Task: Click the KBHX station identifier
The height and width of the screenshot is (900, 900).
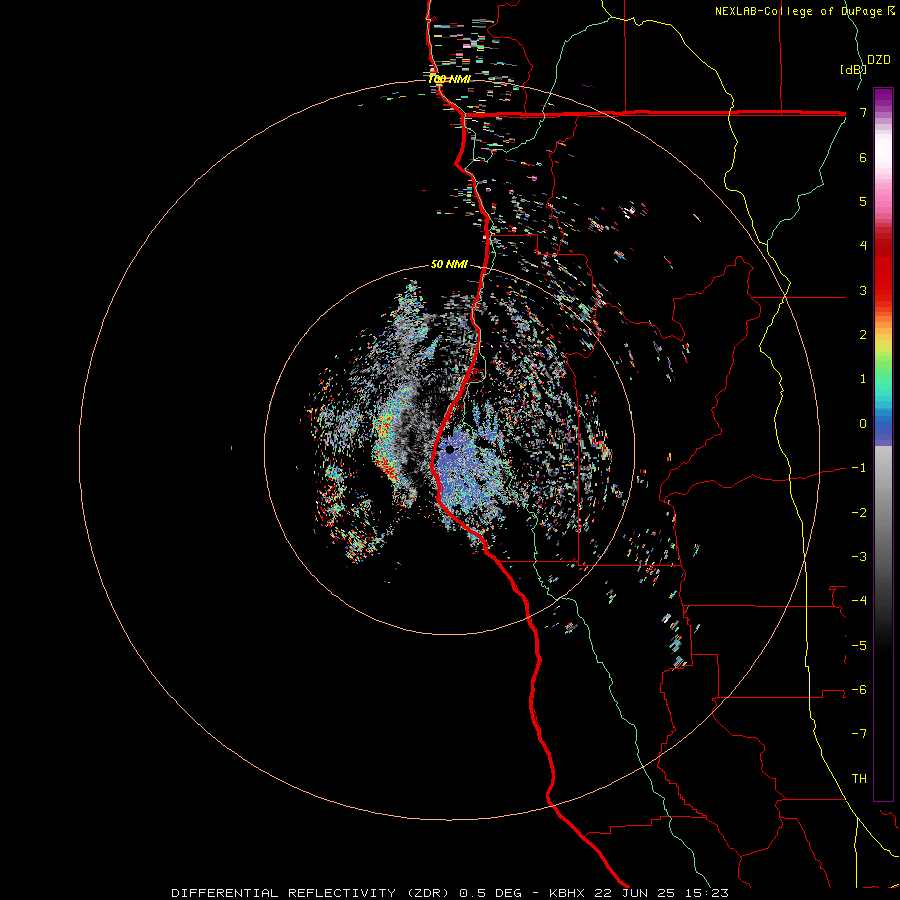Action: (567, 893)
